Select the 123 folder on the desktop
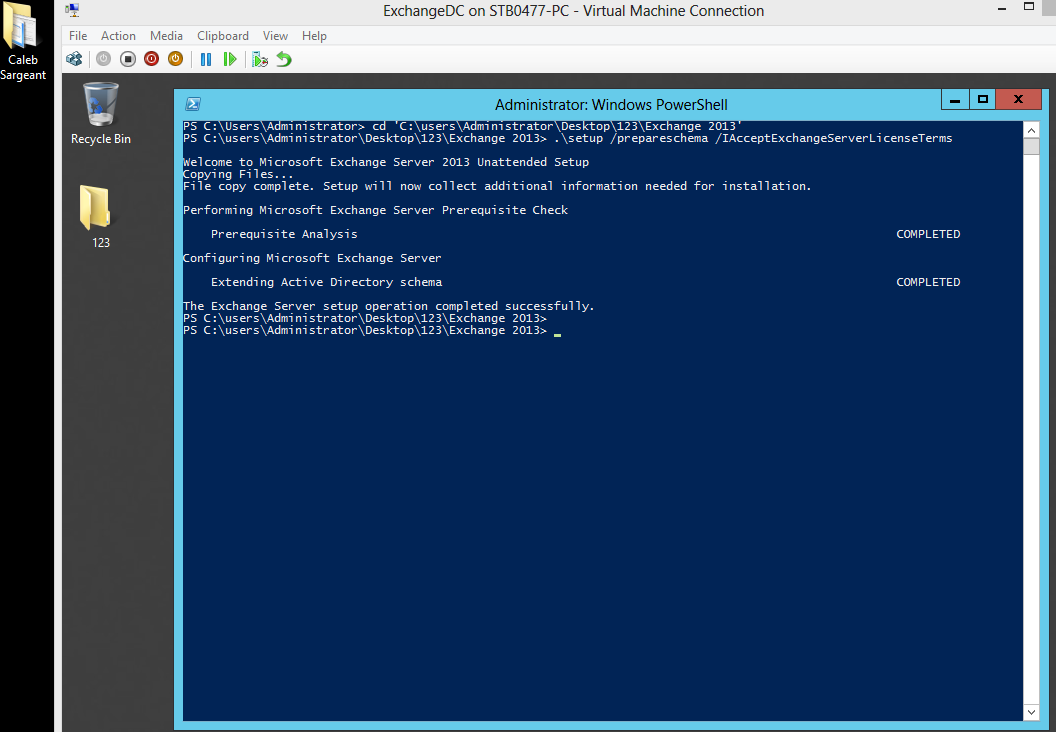Viewport: 1056px width, 732px height. pyautogui.click(x=100, y=216)
